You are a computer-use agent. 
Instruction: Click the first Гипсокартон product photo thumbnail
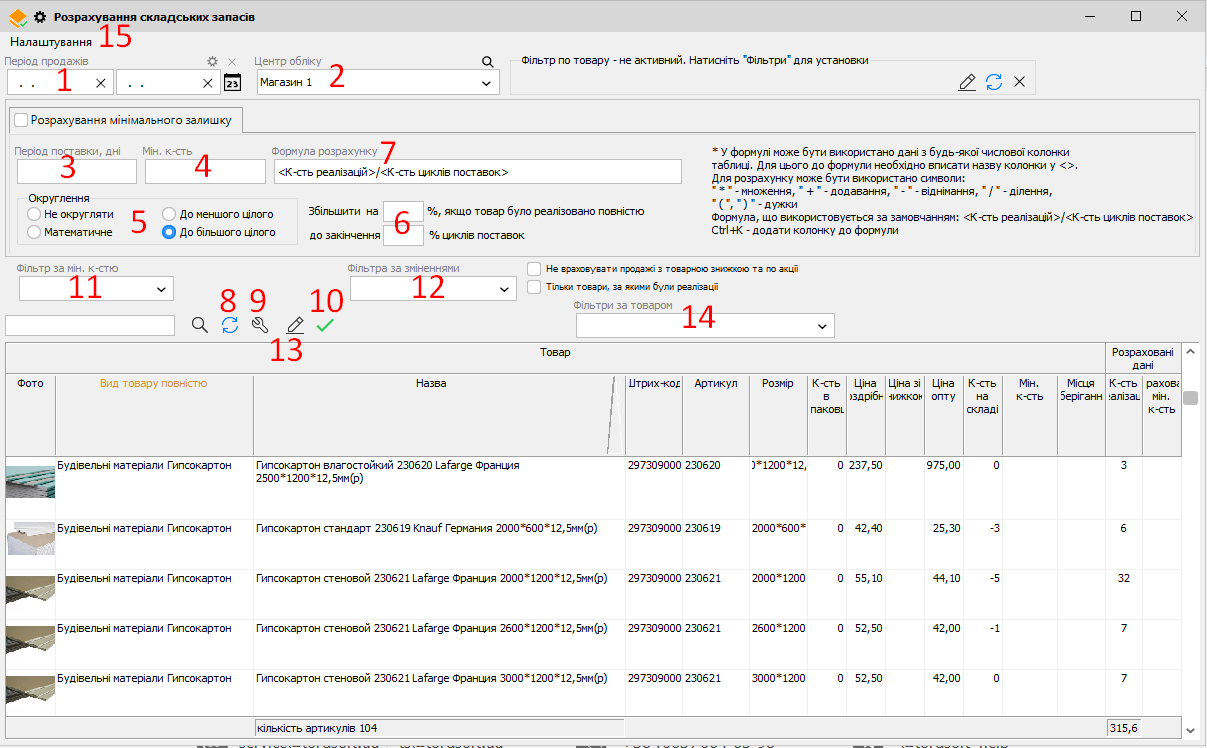point(30,480)
